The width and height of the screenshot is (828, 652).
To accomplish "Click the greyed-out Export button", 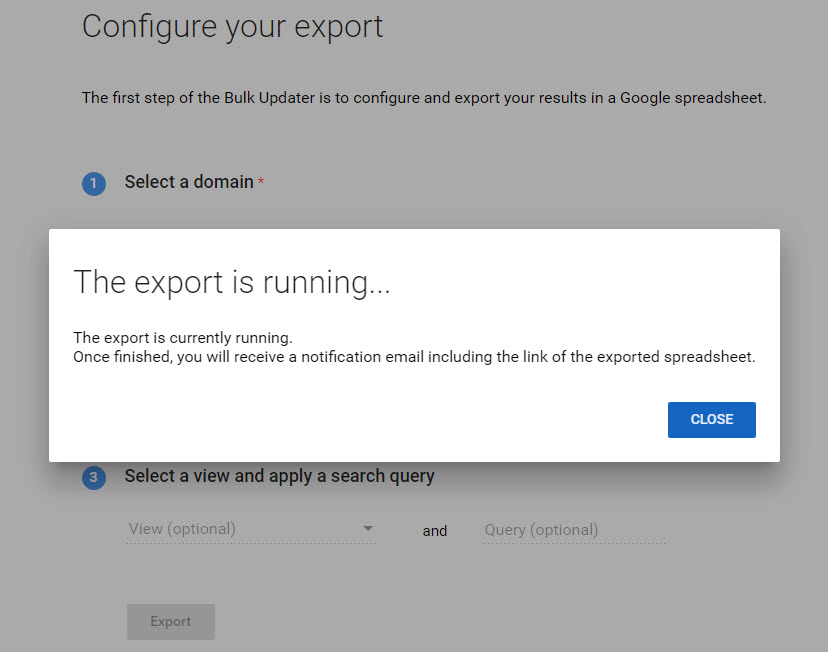I will [171, 621].
